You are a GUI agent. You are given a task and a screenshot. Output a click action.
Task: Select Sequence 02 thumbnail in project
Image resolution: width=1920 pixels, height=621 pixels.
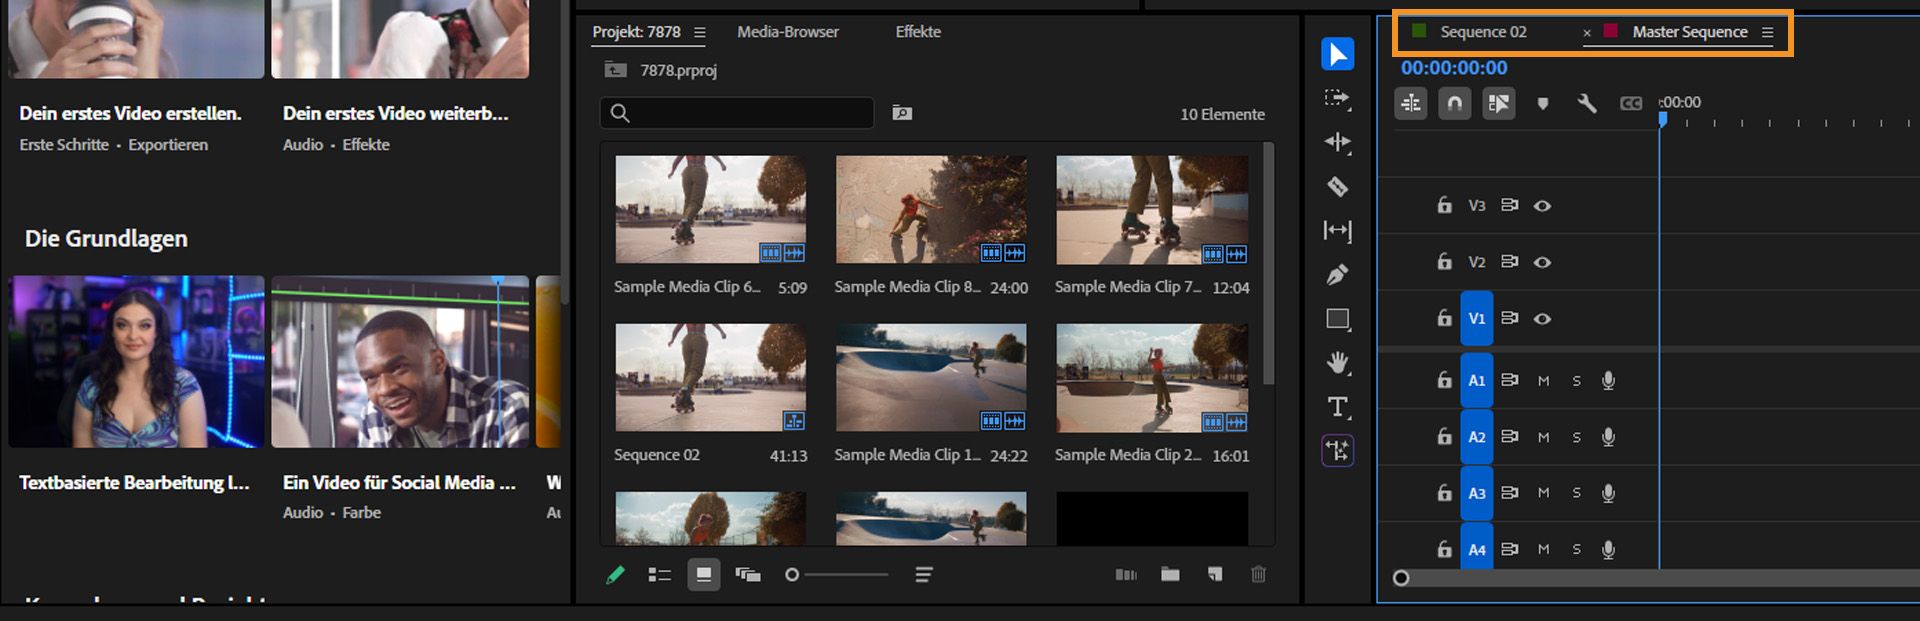[710, 377]
